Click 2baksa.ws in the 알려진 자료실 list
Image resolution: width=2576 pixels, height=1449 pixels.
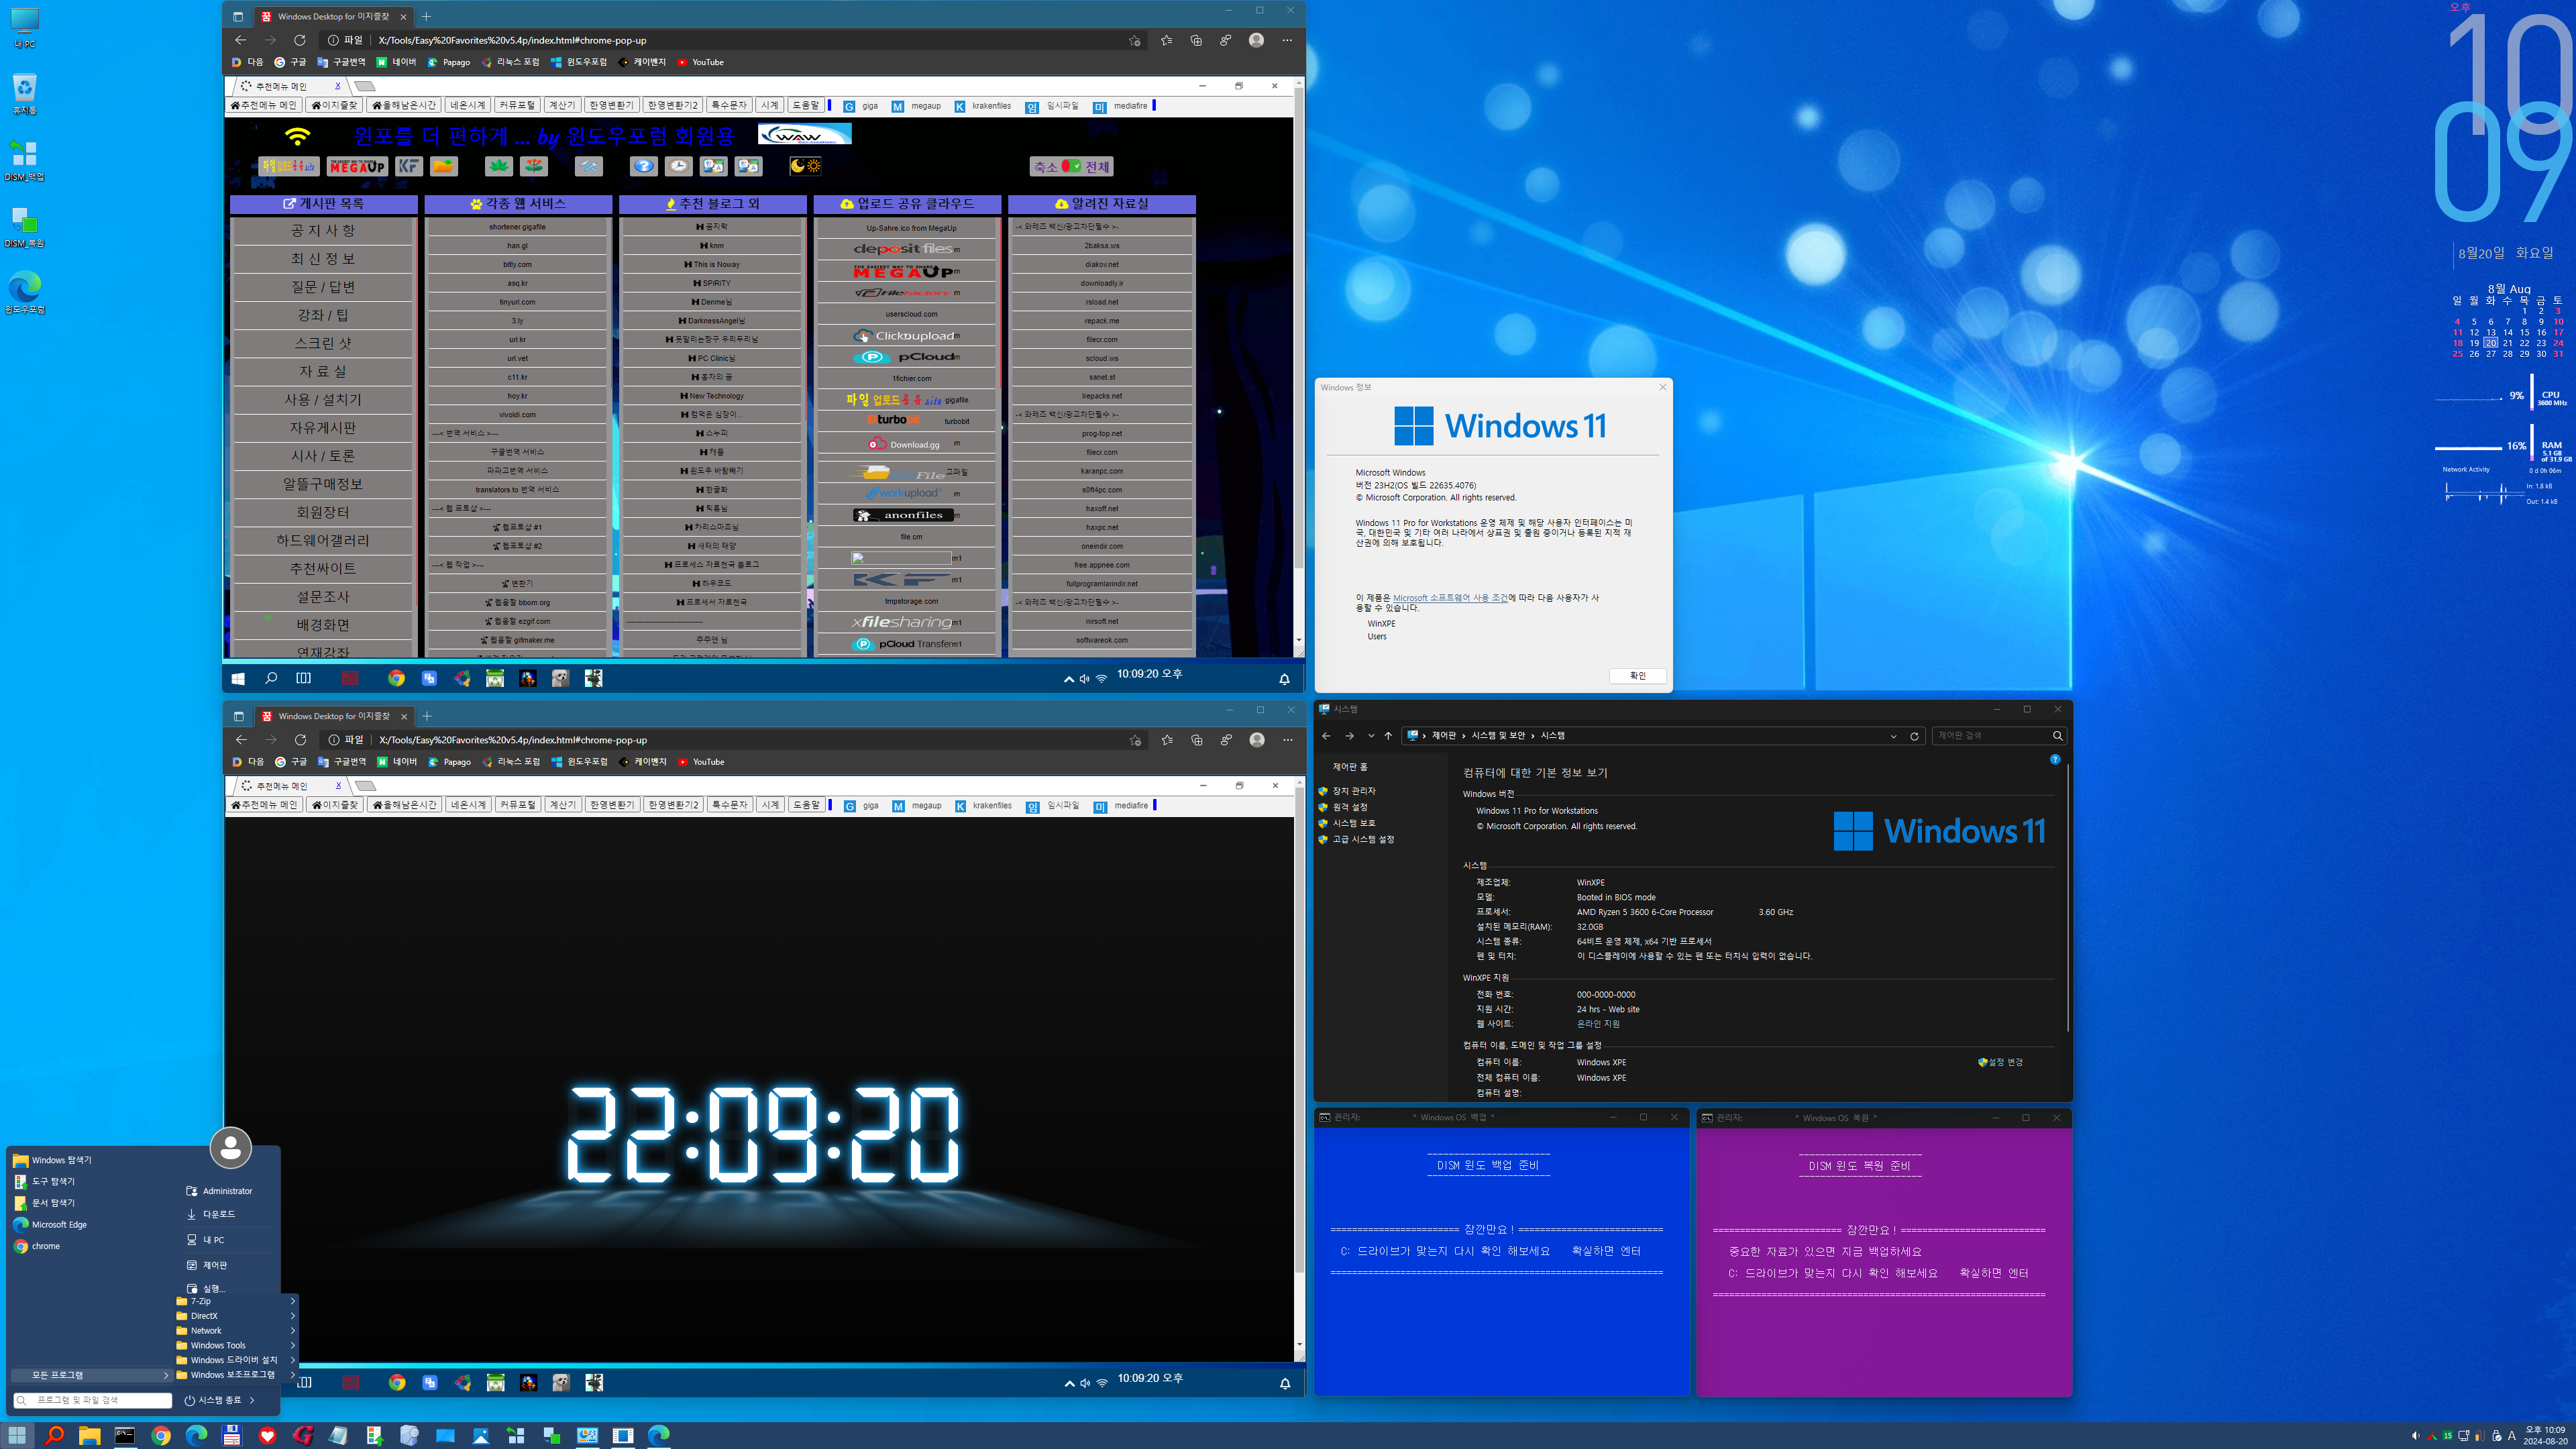(1101, 246)
